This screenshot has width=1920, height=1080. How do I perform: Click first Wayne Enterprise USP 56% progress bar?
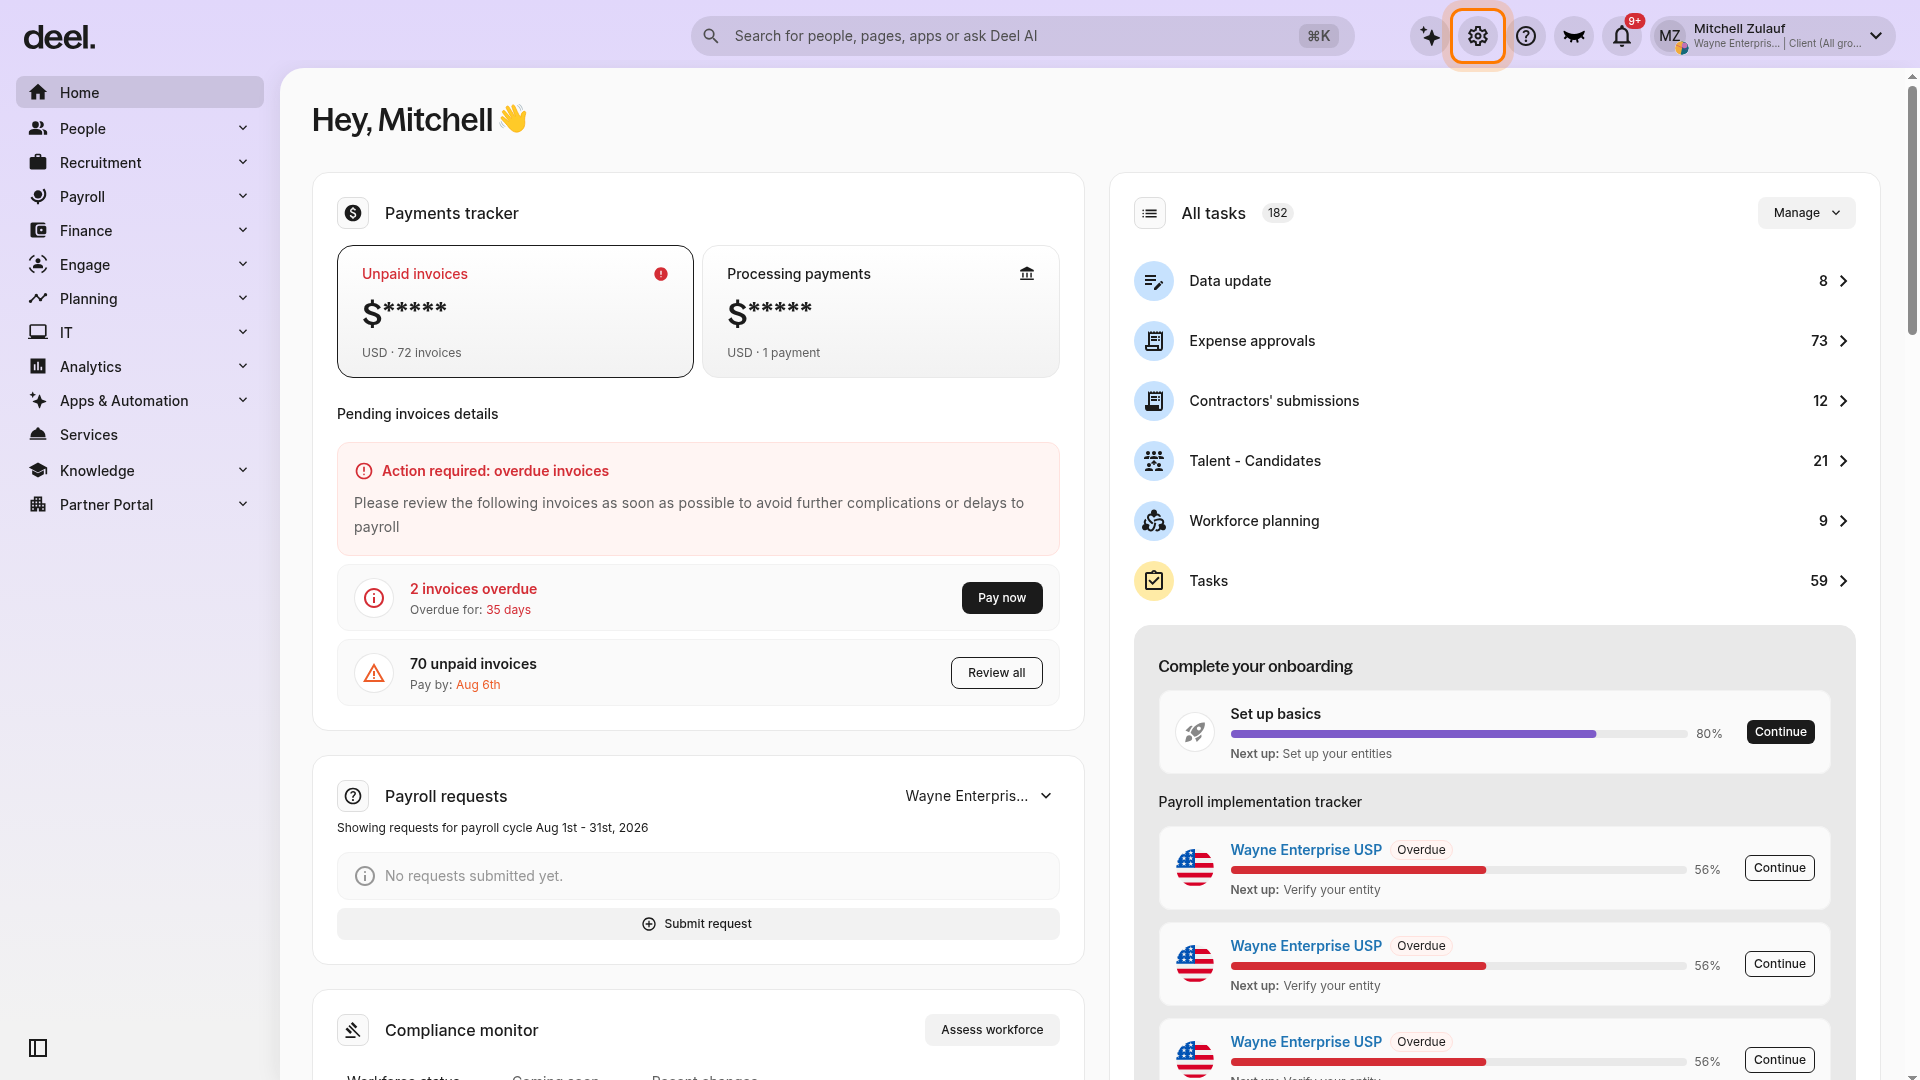pos(1459,870)
